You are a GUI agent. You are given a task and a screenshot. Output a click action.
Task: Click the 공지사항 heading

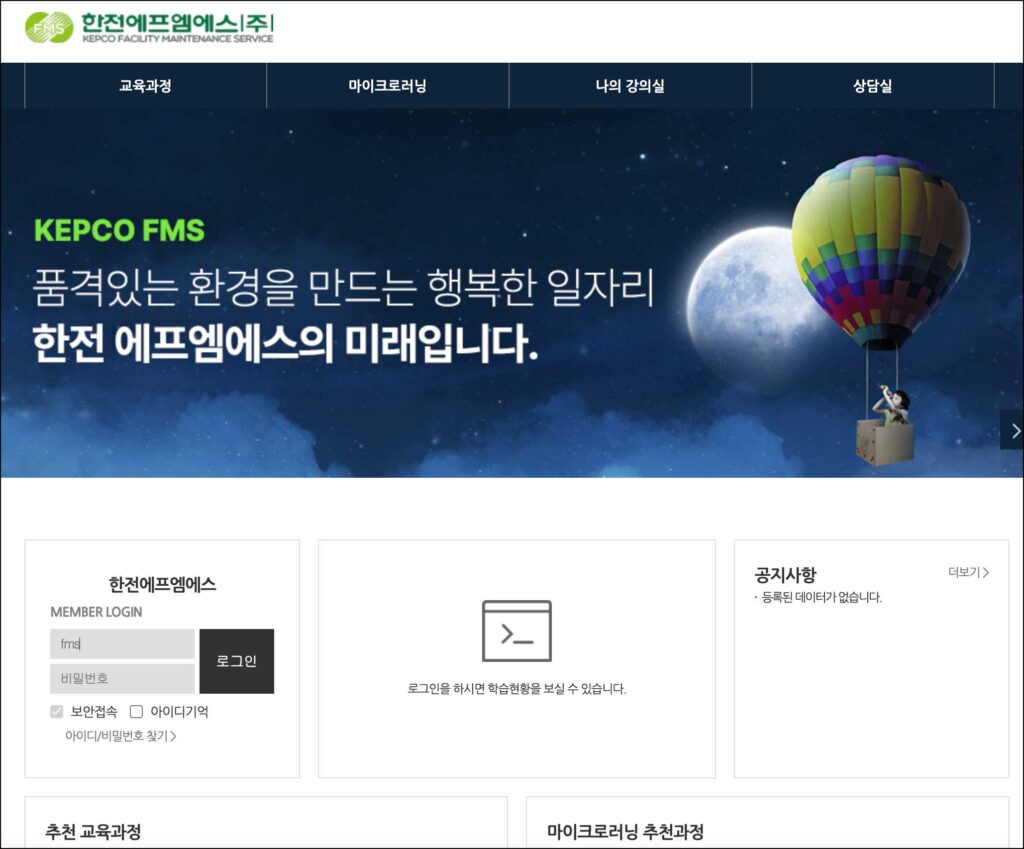click(785, 575)
